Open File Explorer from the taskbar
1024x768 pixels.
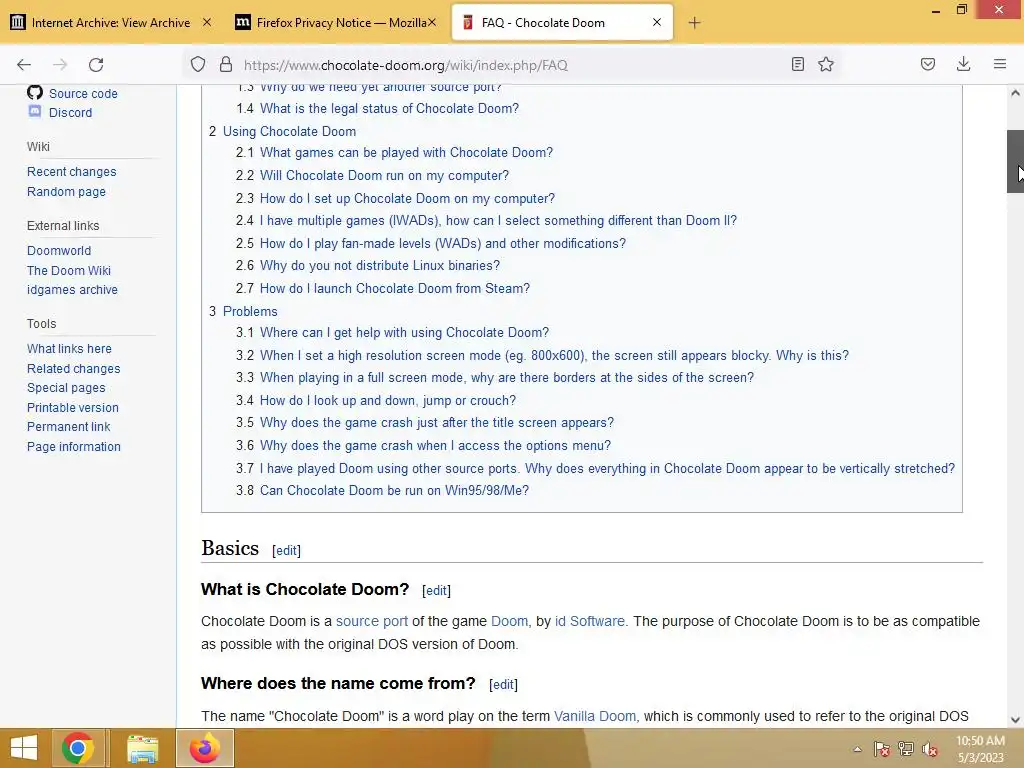(x=142, y=748)
